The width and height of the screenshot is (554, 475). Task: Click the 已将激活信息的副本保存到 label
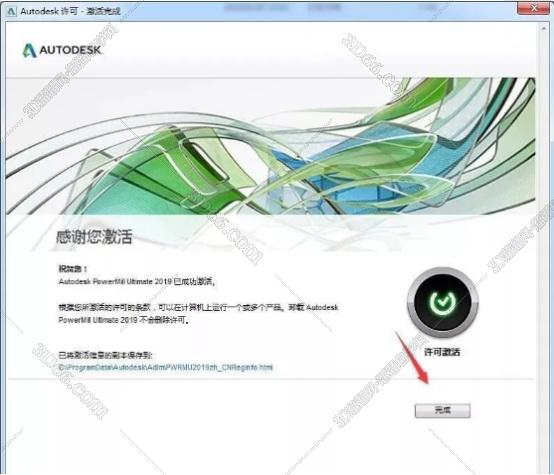point(105,355)
